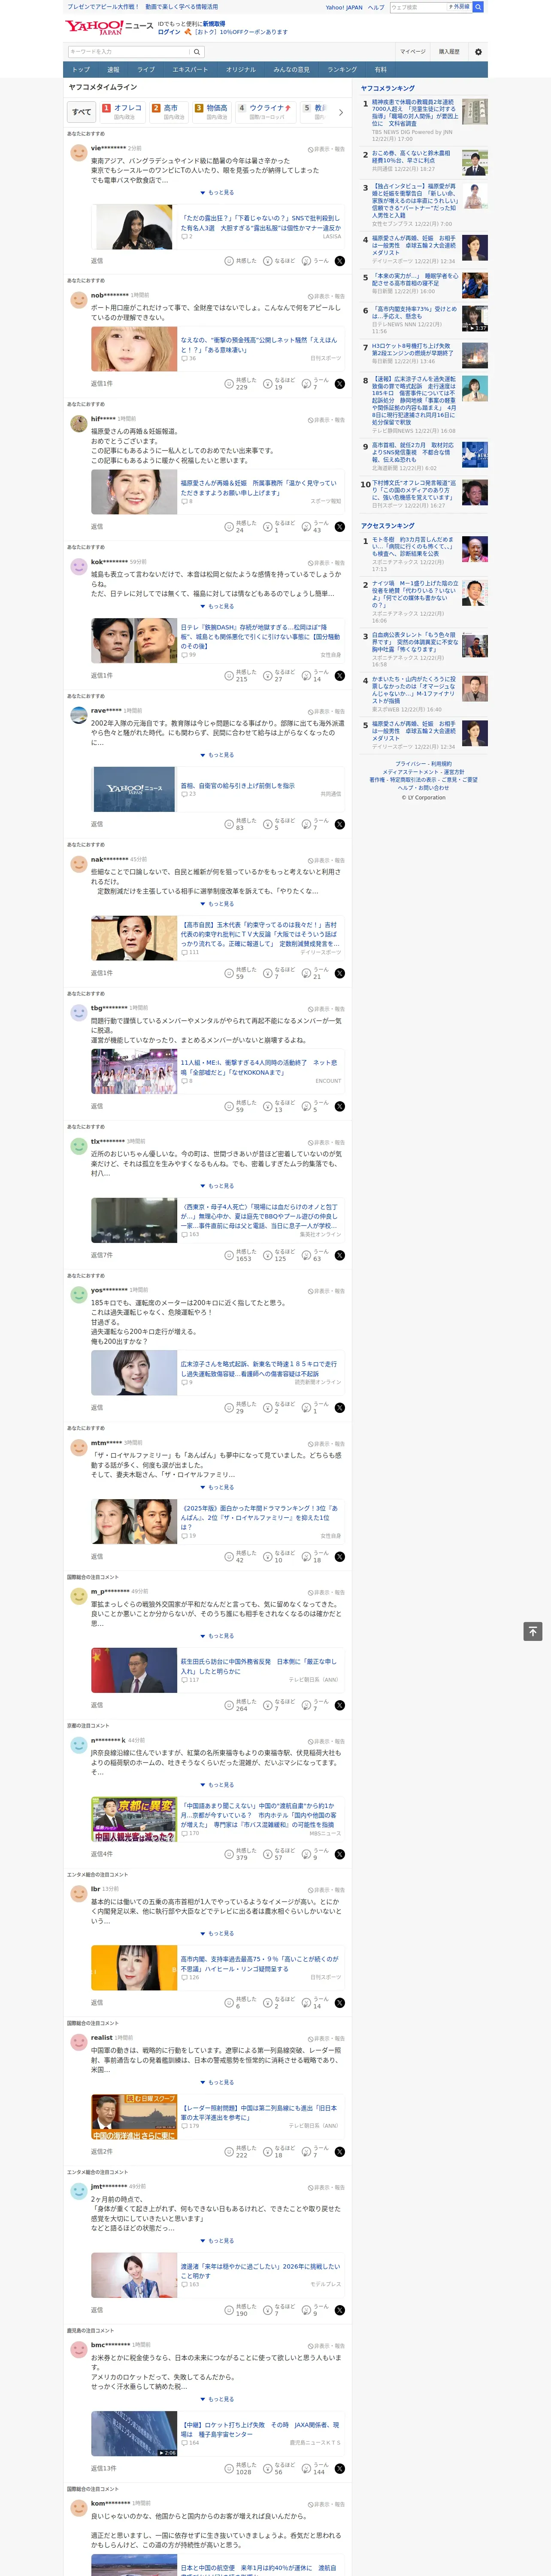Click the keyword search magnifier icon

coord(197,52)
